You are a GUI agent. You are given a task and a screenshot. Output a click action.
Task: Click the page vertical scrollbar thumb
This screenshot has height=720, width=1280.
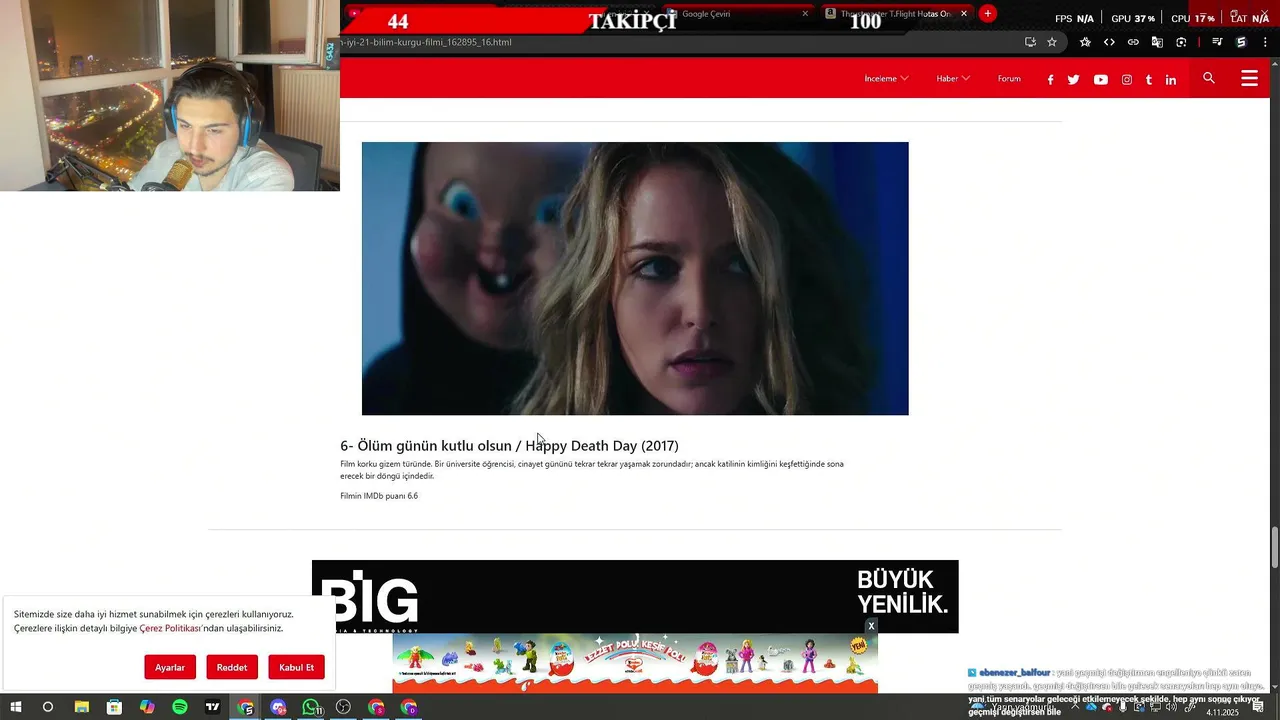pyautogui.click(x=1275, y=546)
